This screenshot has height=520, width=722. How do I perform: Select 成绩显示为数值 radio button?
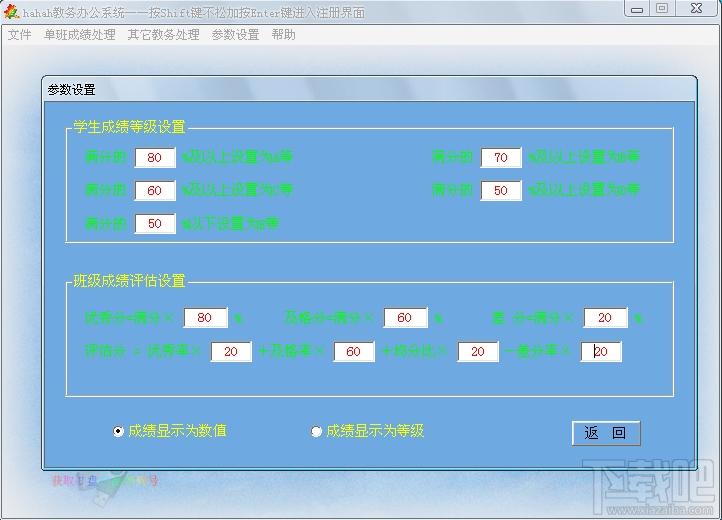(118, 431)
